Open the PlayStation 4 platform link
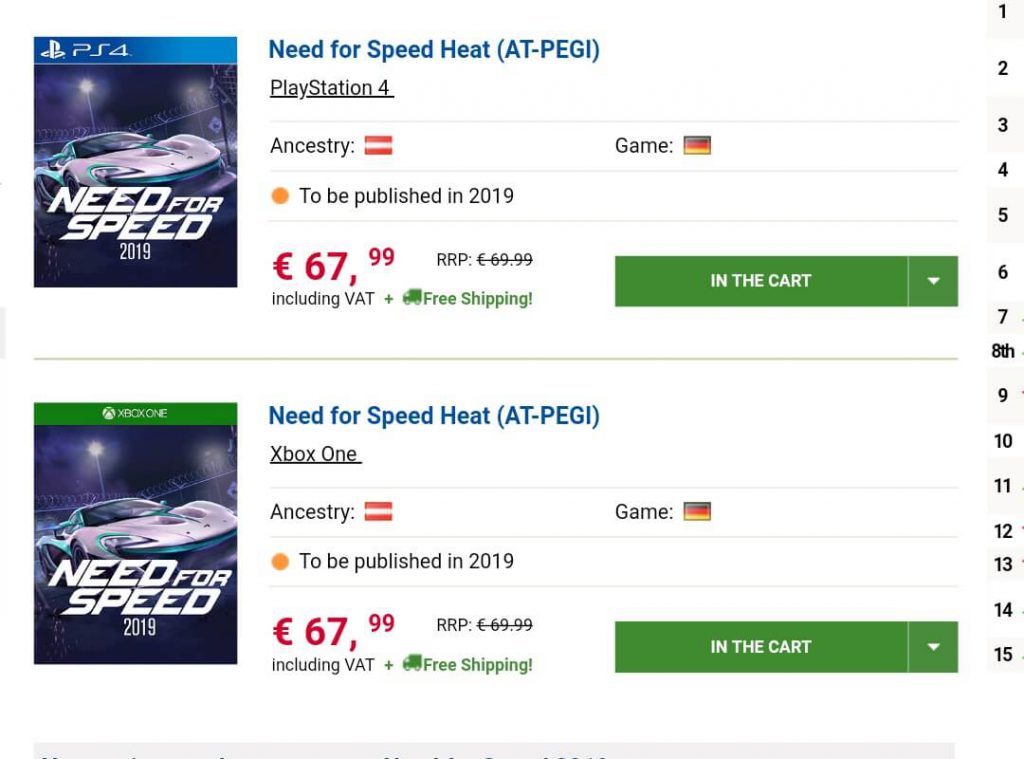The height and width of the screenshot is (759, 1024). [330, 88]
